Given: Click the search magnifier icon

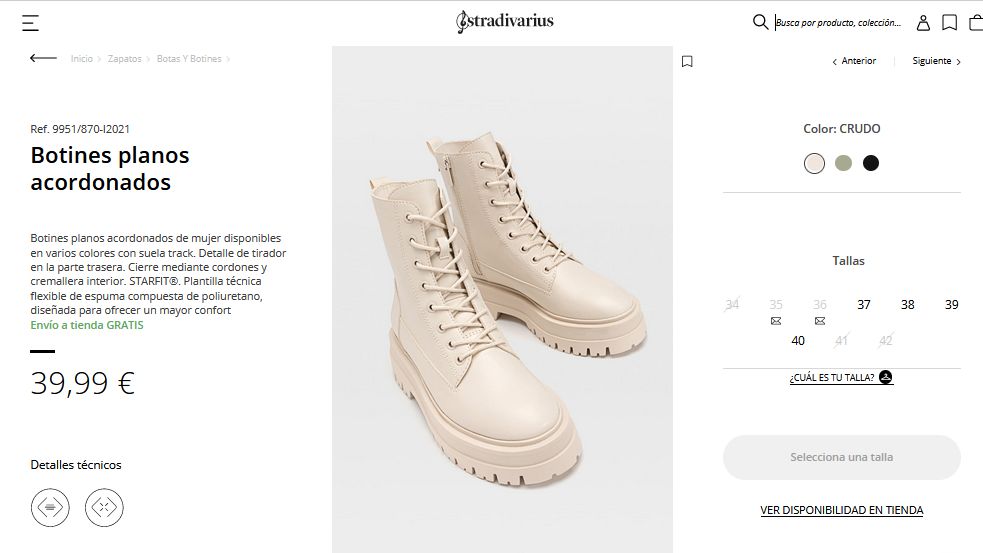Looking at the screenshot, I should (x=760, y=22).
